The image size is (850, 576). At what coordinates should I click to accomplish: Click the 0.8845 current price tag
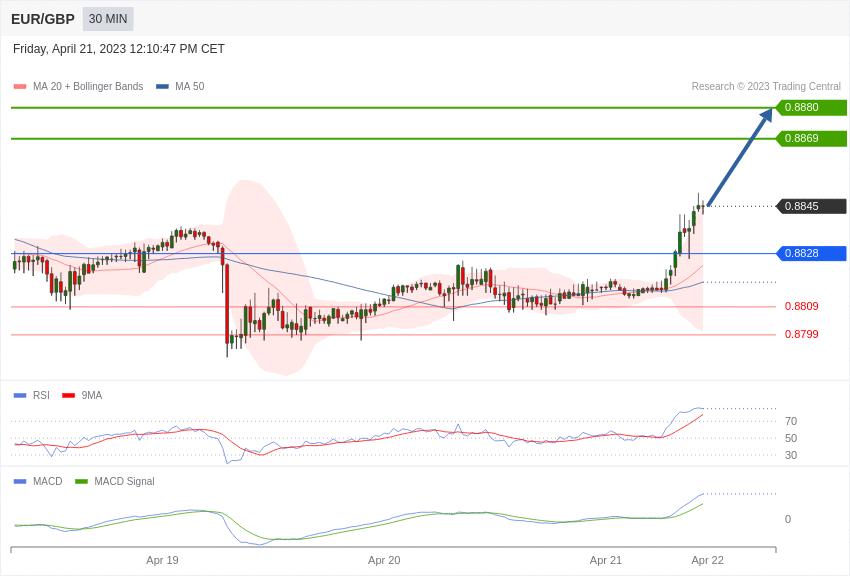point(812,206)
